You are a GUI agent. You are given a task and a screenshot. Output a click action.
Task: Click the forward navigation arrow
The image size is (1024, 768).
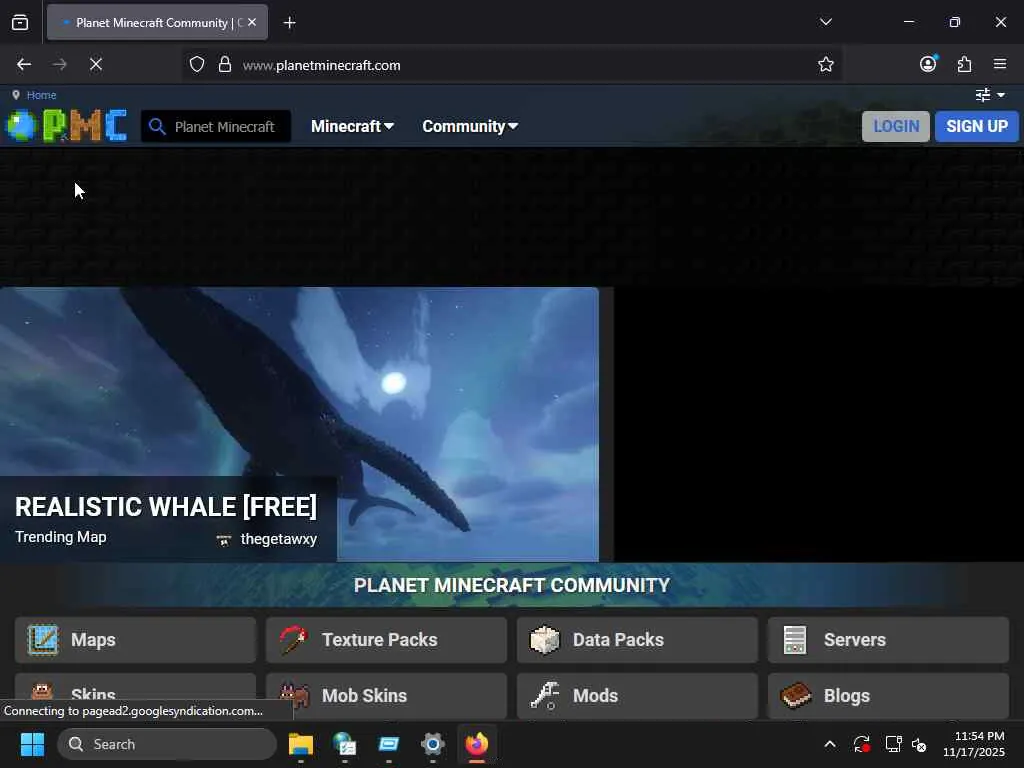(x=59, y=64)
